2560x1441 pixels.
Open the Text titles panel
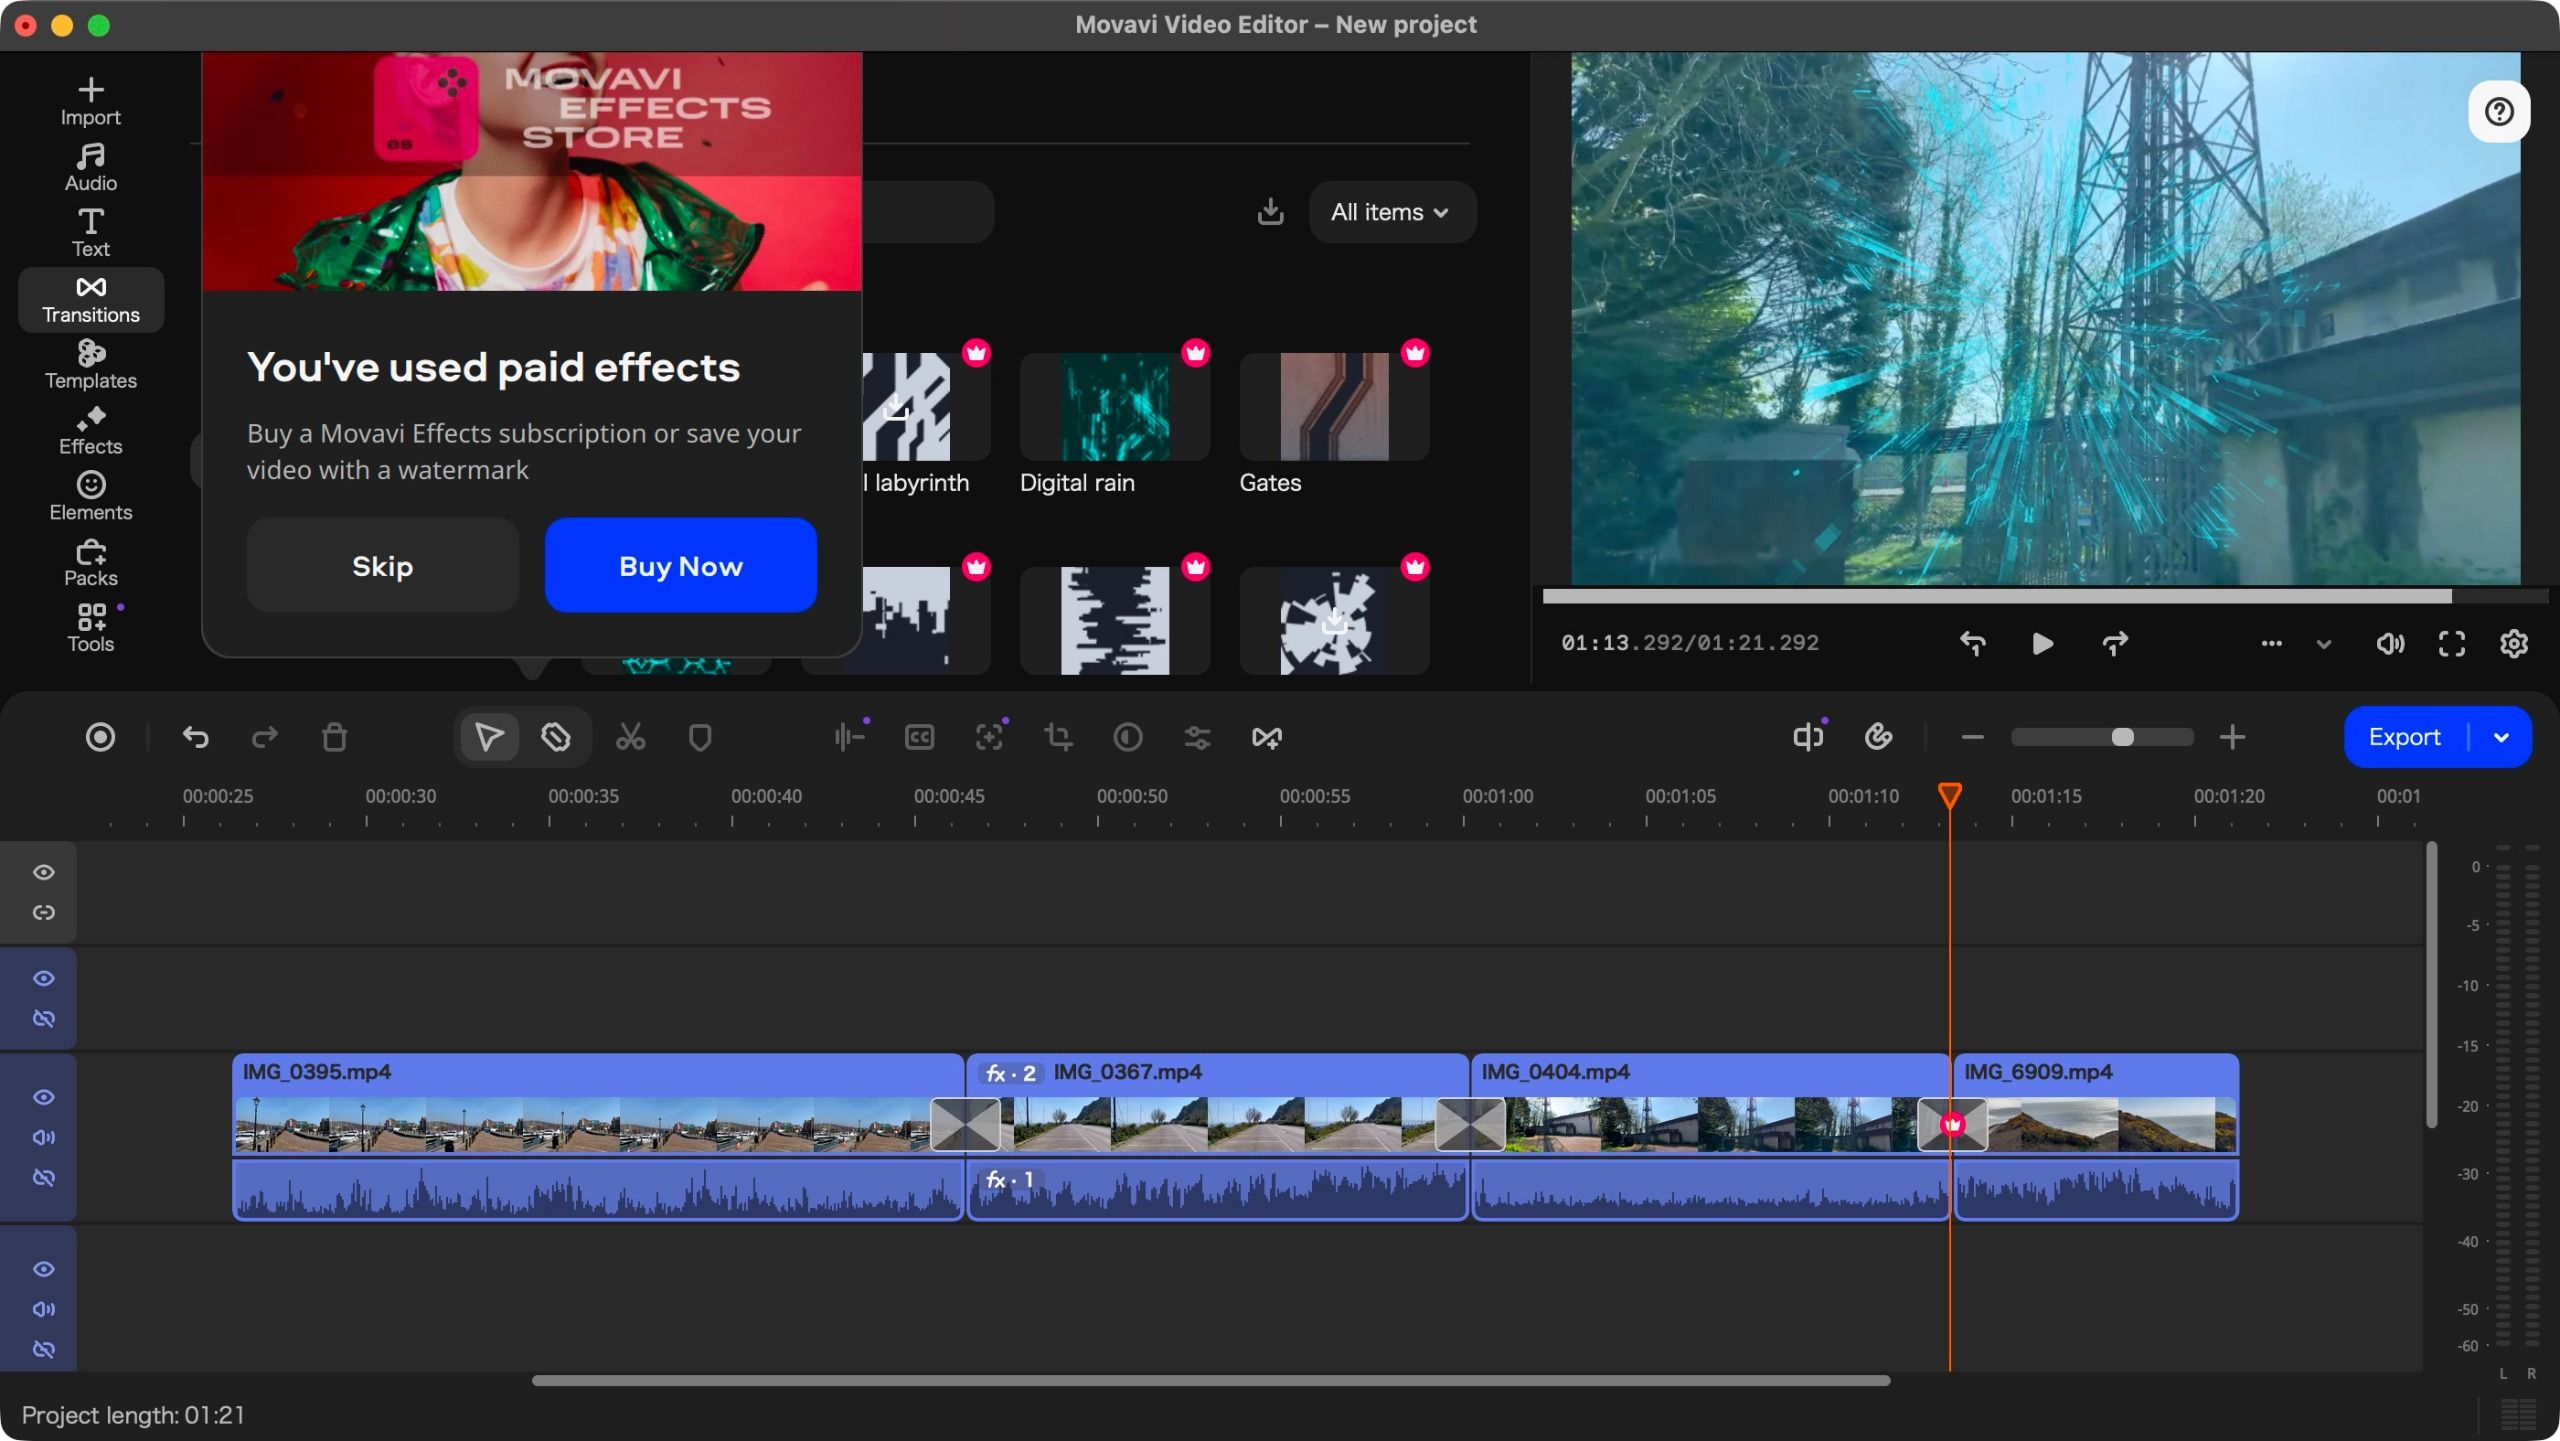(90, 234)
